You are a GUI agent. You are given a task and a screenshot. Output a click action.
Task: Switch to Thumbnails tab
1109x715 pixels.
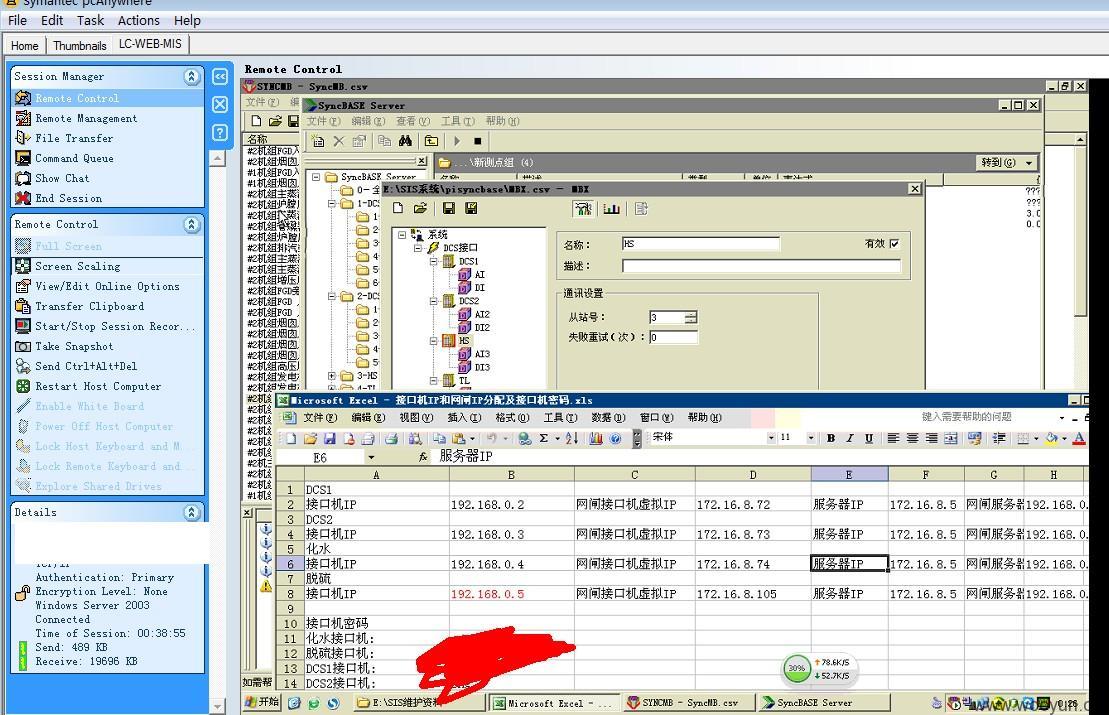[79, 46]
